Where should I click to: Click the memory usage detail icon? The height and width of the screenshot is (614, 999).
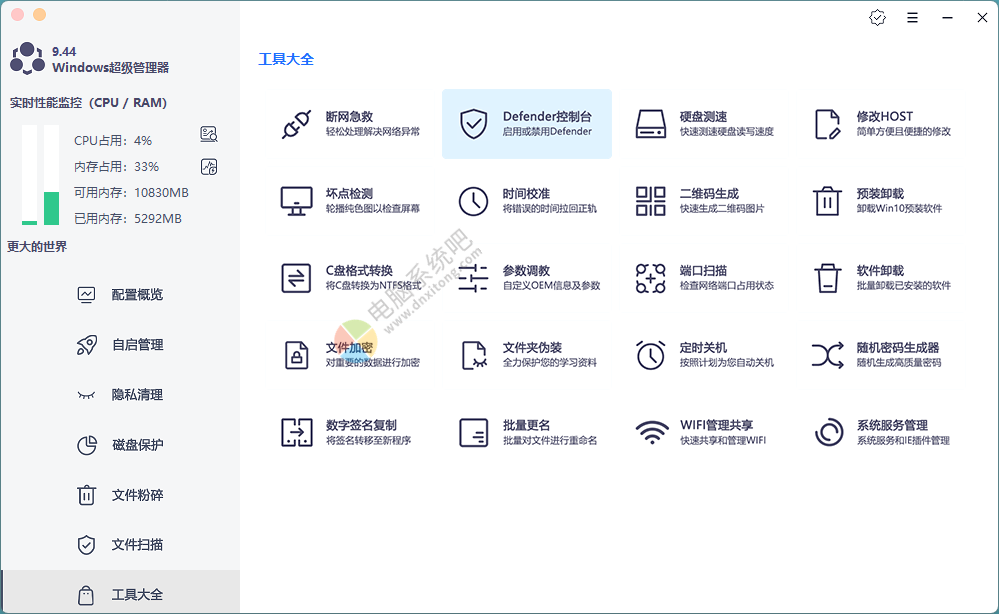tap(208, 166)
